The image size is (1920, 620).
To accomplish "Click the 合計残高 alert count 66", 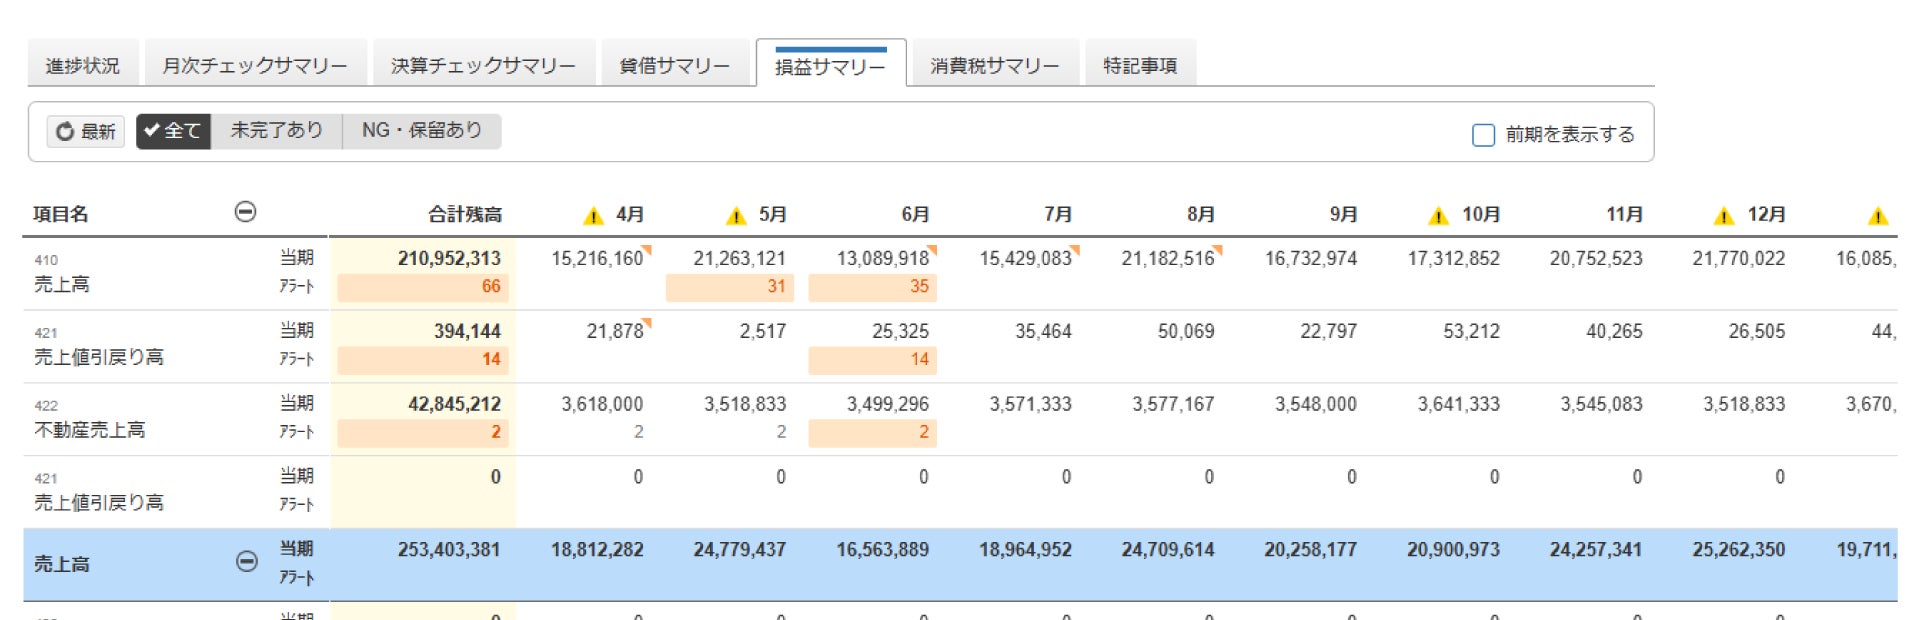I will click(490, 287).
